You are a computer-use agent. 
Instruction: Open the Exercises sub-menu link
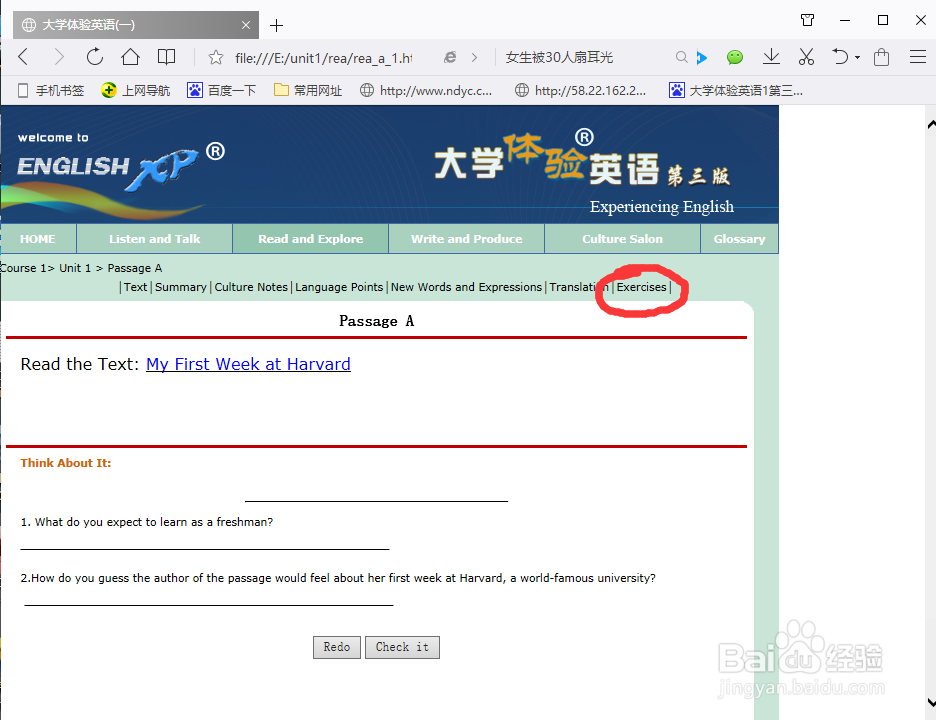pos(641,287)
